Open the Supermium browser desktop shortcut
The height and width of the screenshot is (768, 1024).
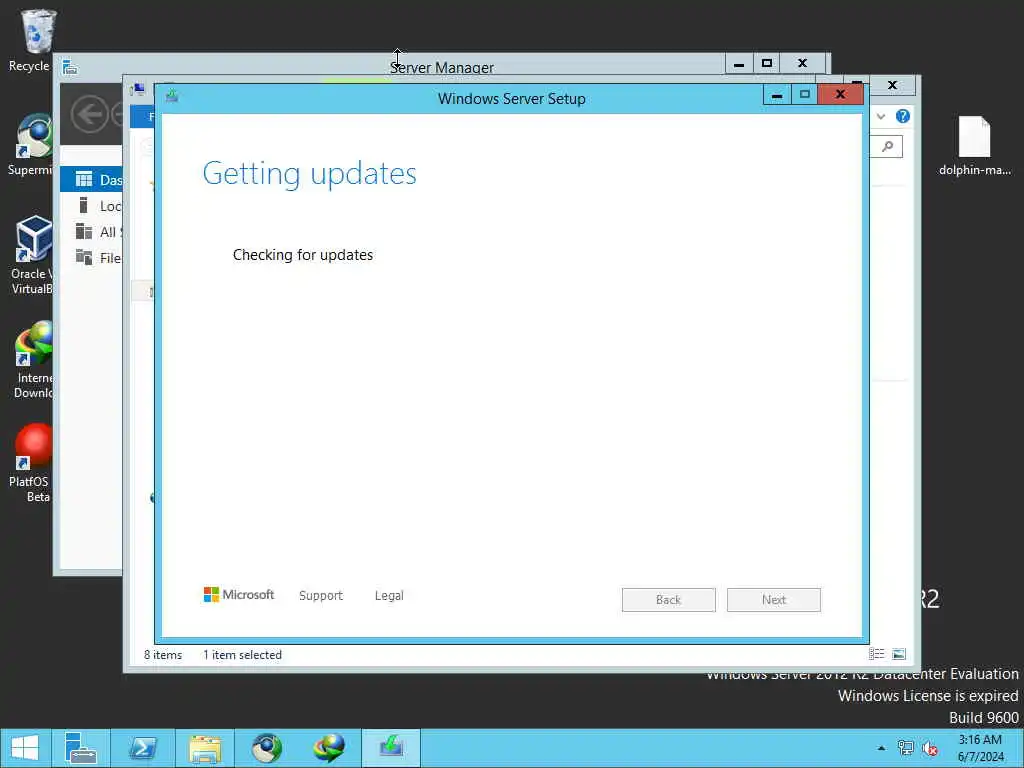[33, 144]
